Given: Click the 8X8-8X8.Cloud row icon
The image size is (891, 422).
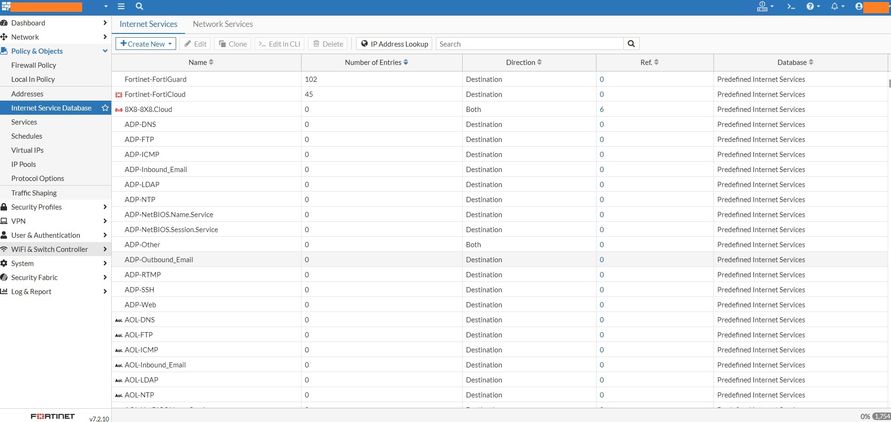Looking at the screenshot, I should (119, 110).
